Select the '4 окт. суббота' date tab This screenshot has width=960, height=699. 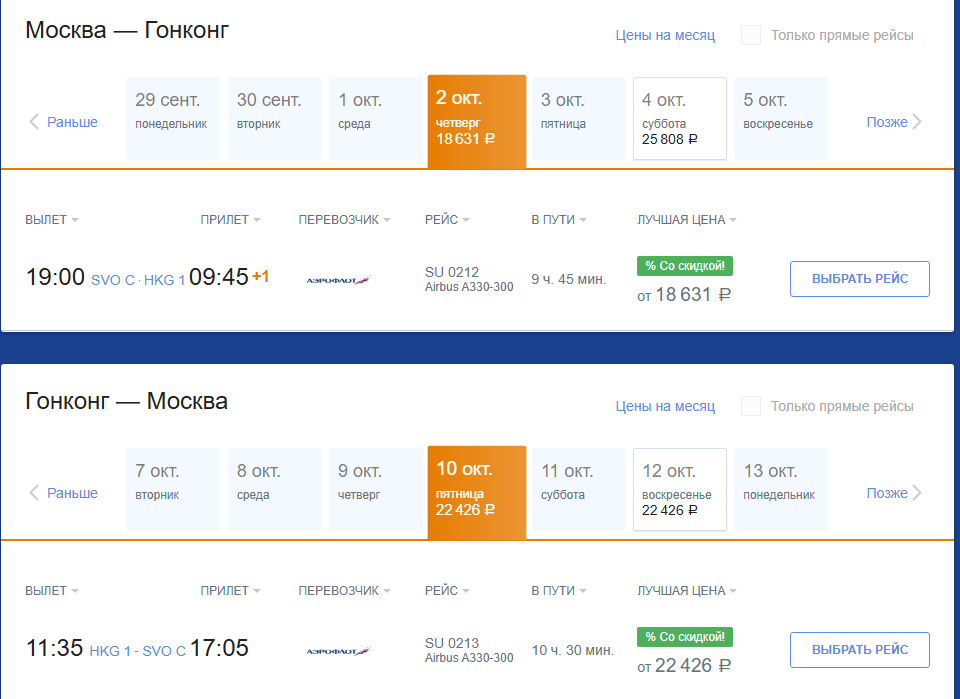(x=680, y=119)
